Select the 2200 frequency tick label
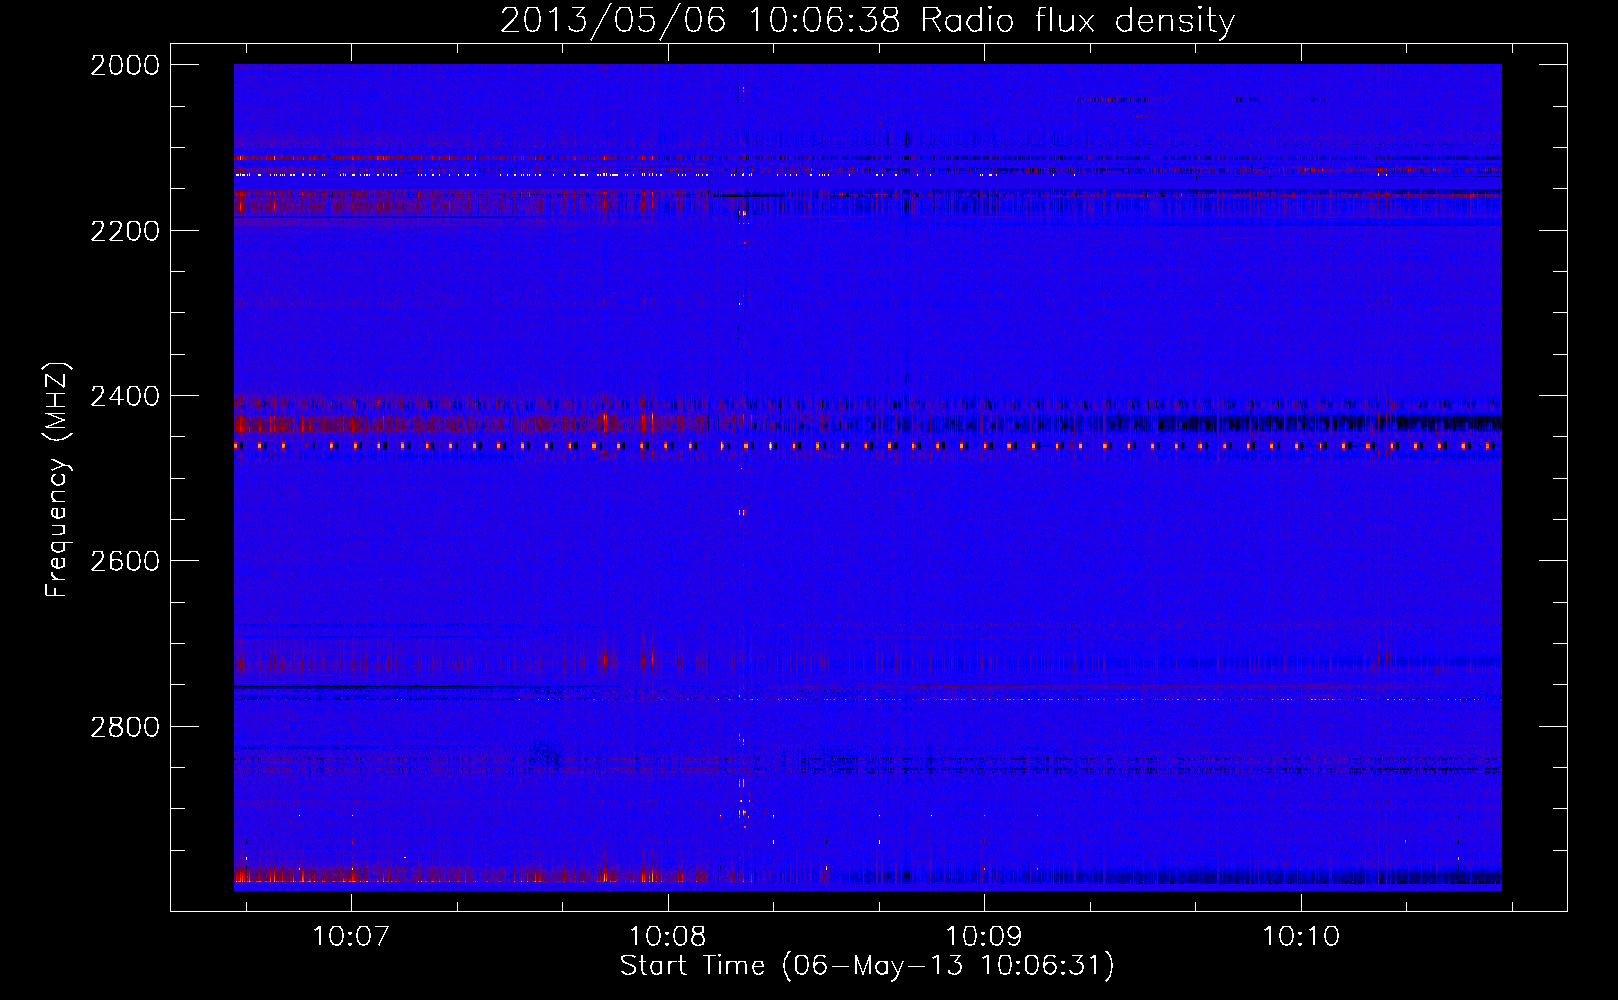 (124, 231)
